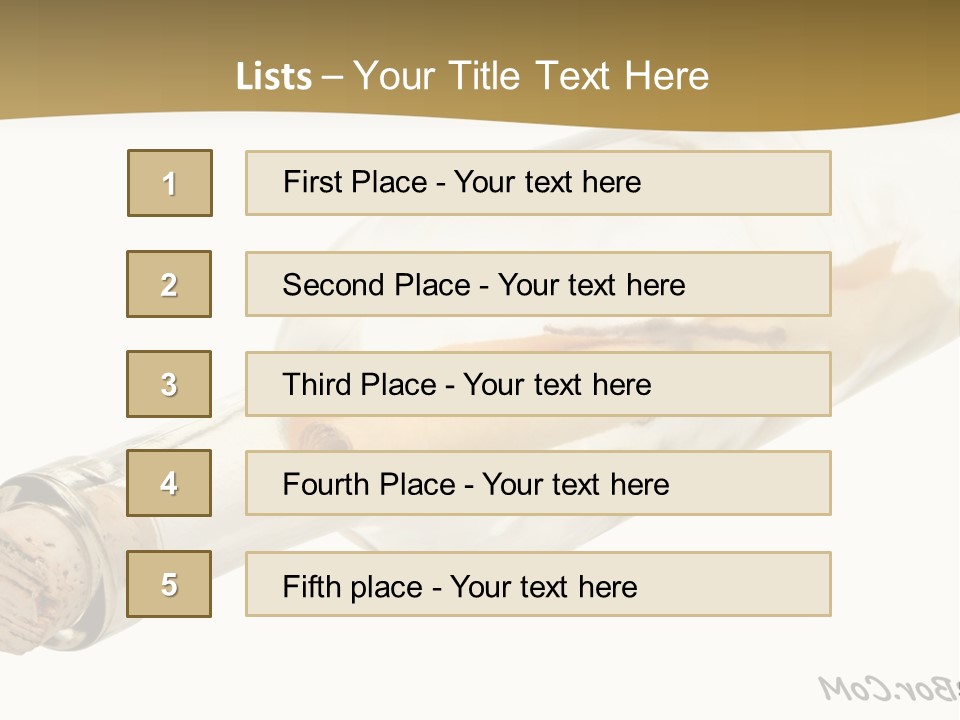The height and width of the screenshot is (720, 960).
Task: Click the box labeled 3
Action: 169,384
